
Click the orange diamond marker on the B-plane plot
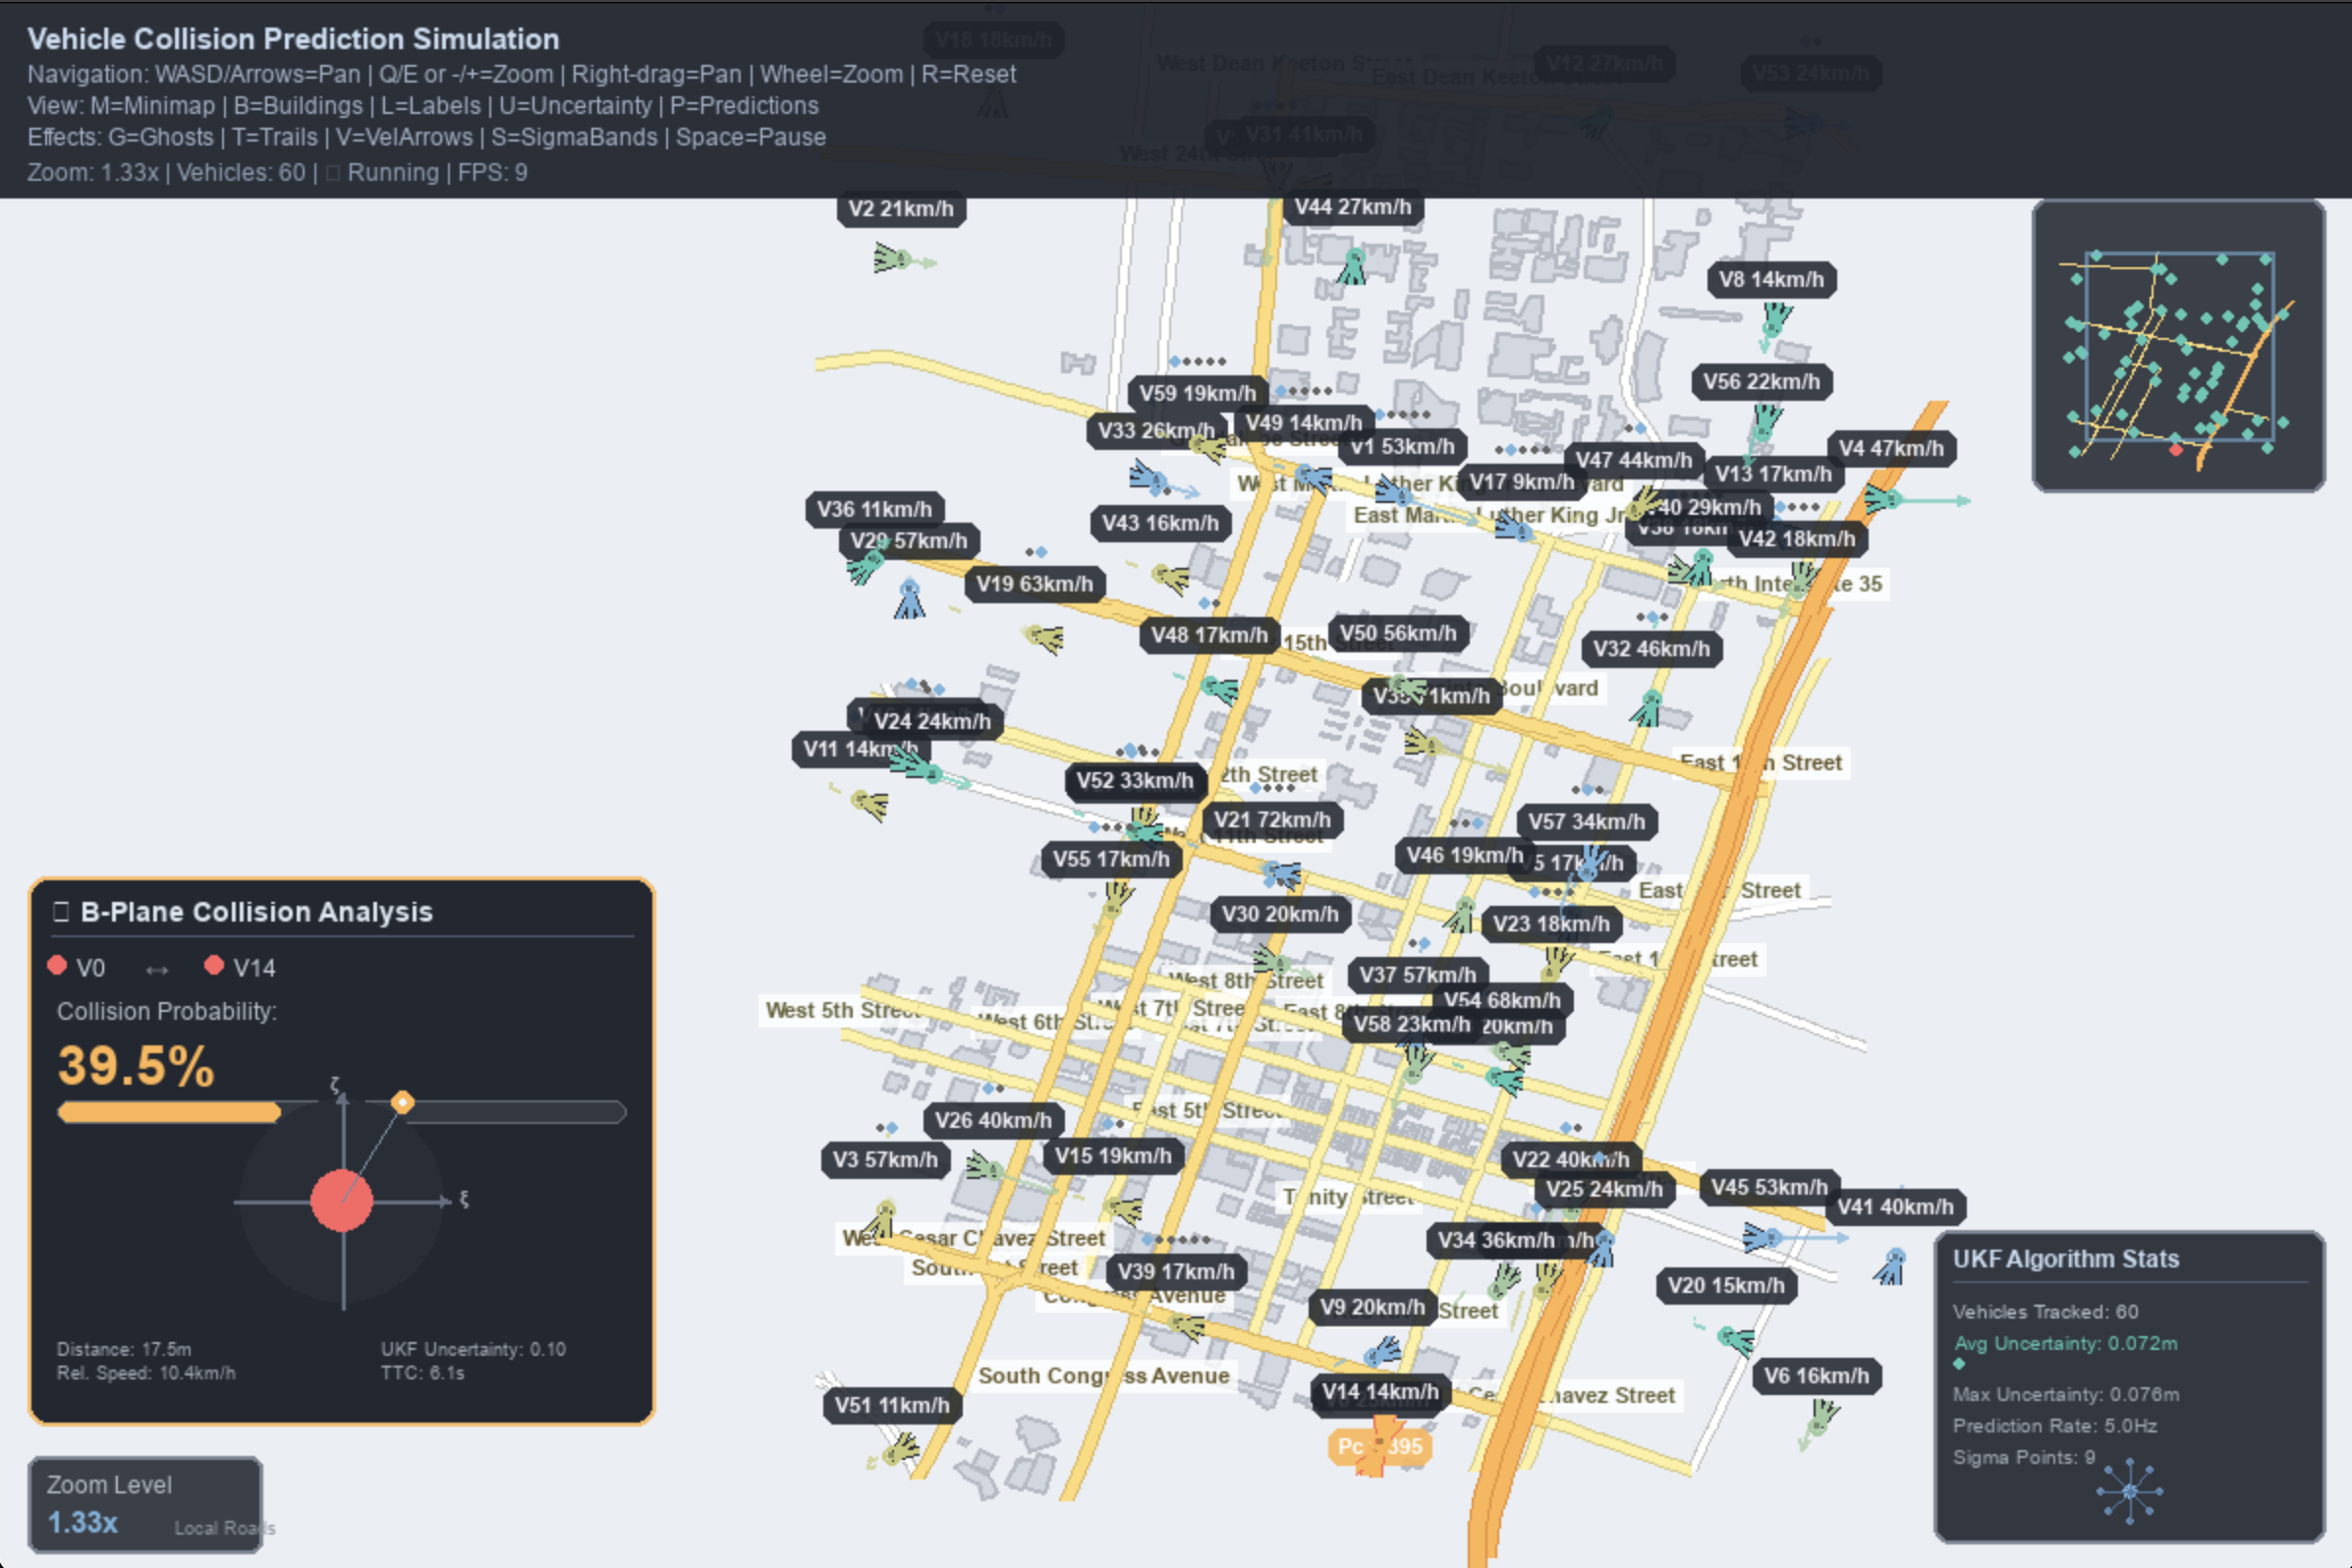click(403, 1102)
